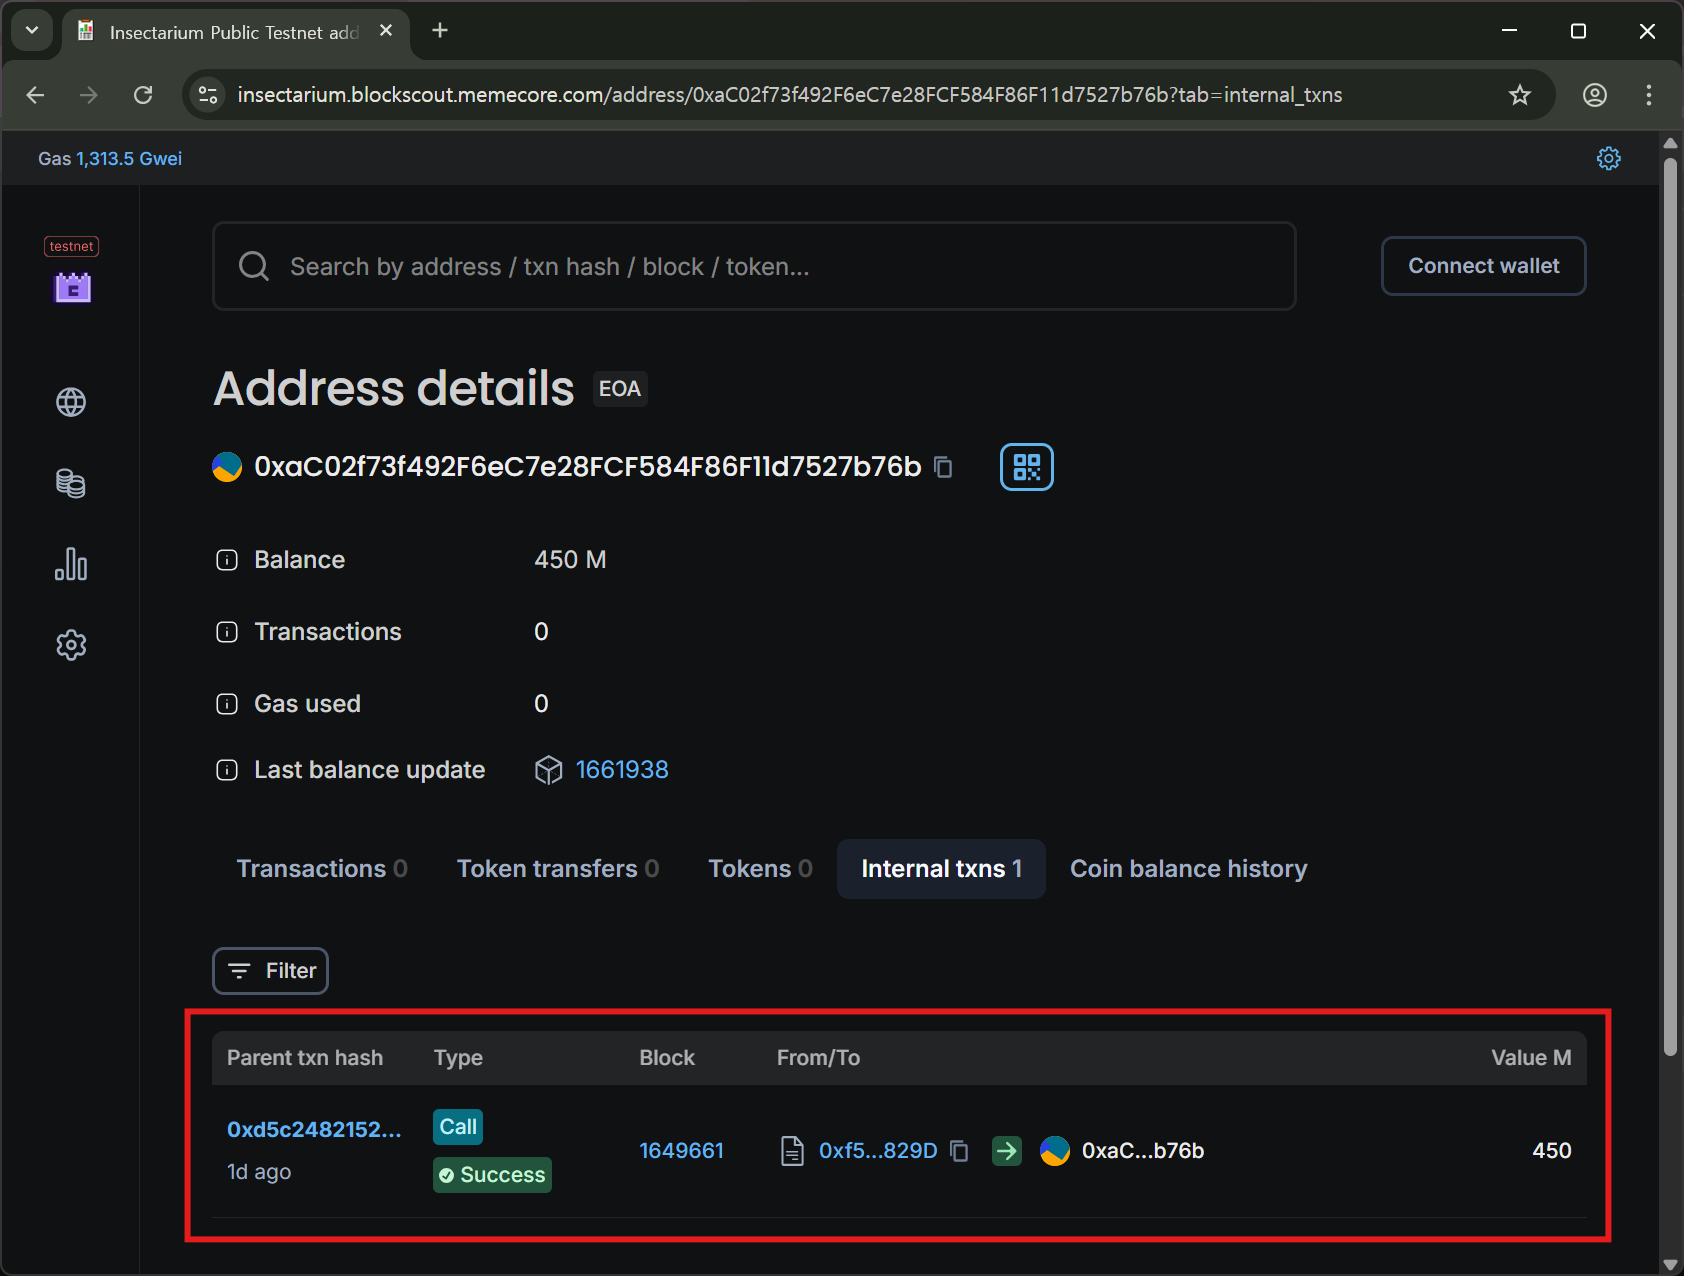Open parent txn hash 0xd5c2482152 link
The width and height of the screenshot is (1684, 1276).
click(314, 1130)
